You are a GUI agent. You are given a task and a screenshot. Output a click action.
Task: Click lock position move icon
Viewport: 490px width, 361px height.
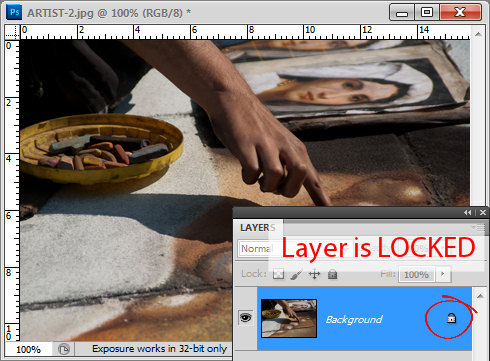tap(314, 274)
